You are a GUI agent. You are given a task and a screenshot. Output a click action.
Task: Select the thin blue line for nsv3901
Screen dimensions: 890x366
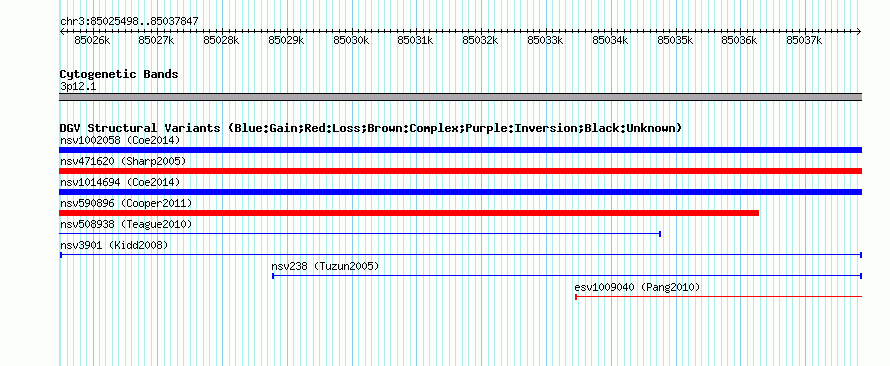coord(460,255)
